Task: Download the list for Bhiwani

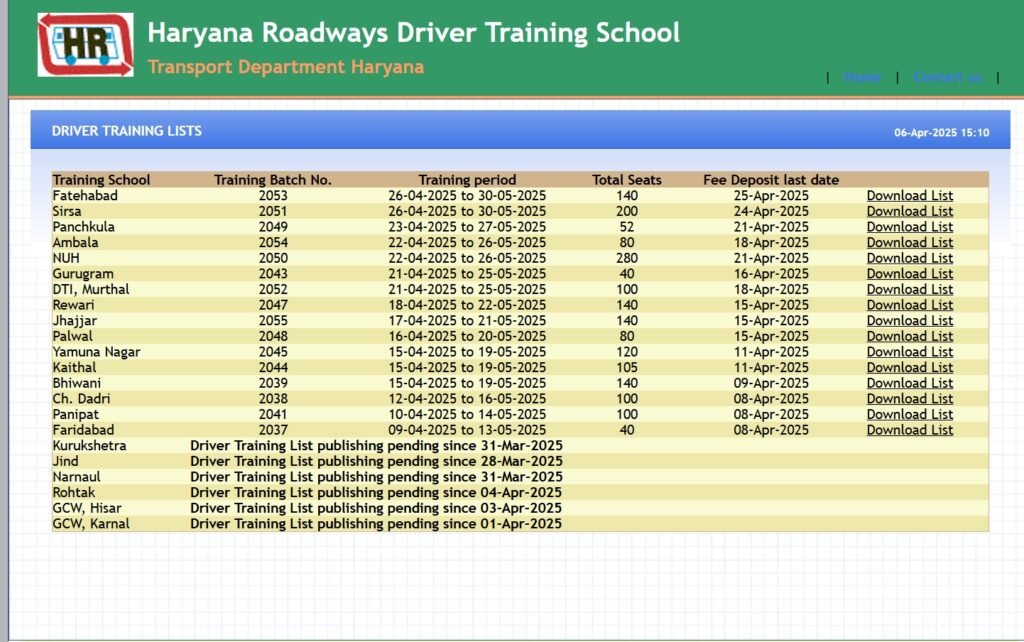Action: tap(910, 383)
